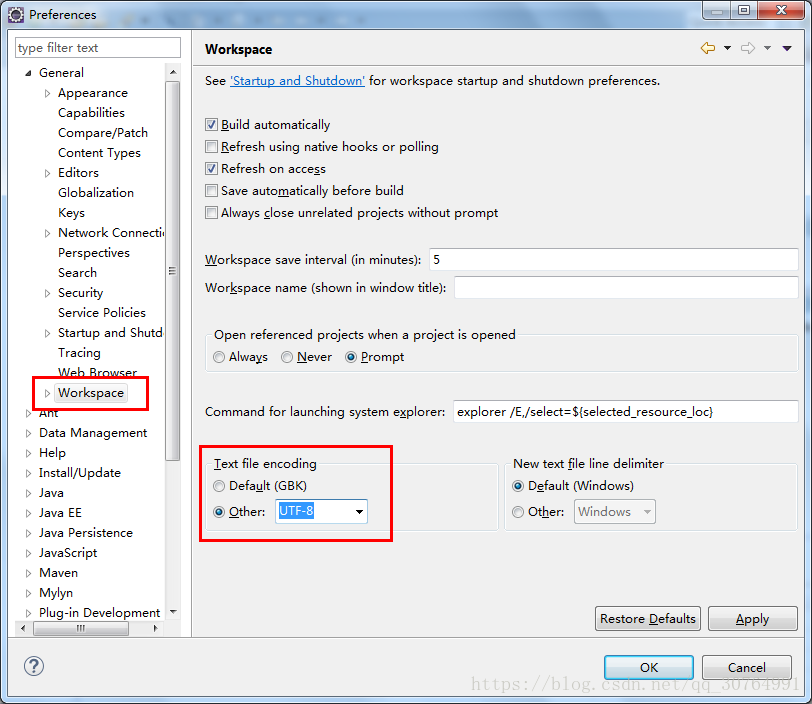Select Capabilities in the preferences tree
This screenshot has width=812, height=704.
coord(91,112)
